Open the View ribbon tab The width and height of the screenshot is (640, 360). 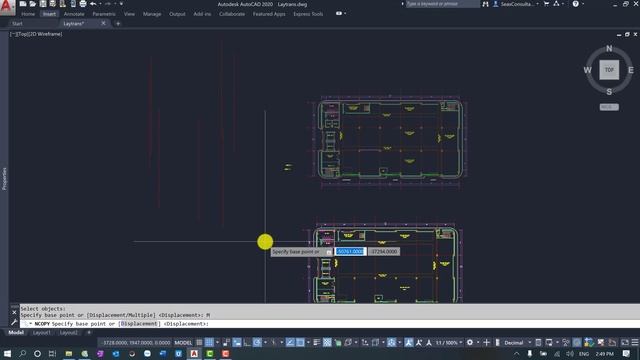point(129,14)
